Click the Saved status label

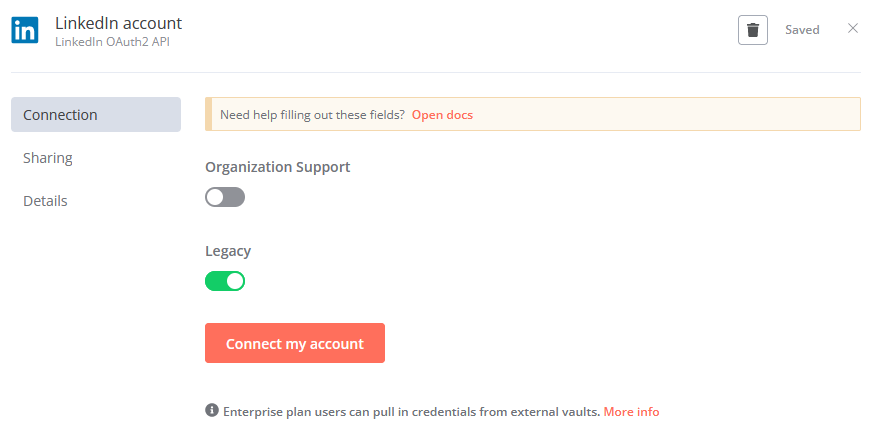(x=802, y=30)
